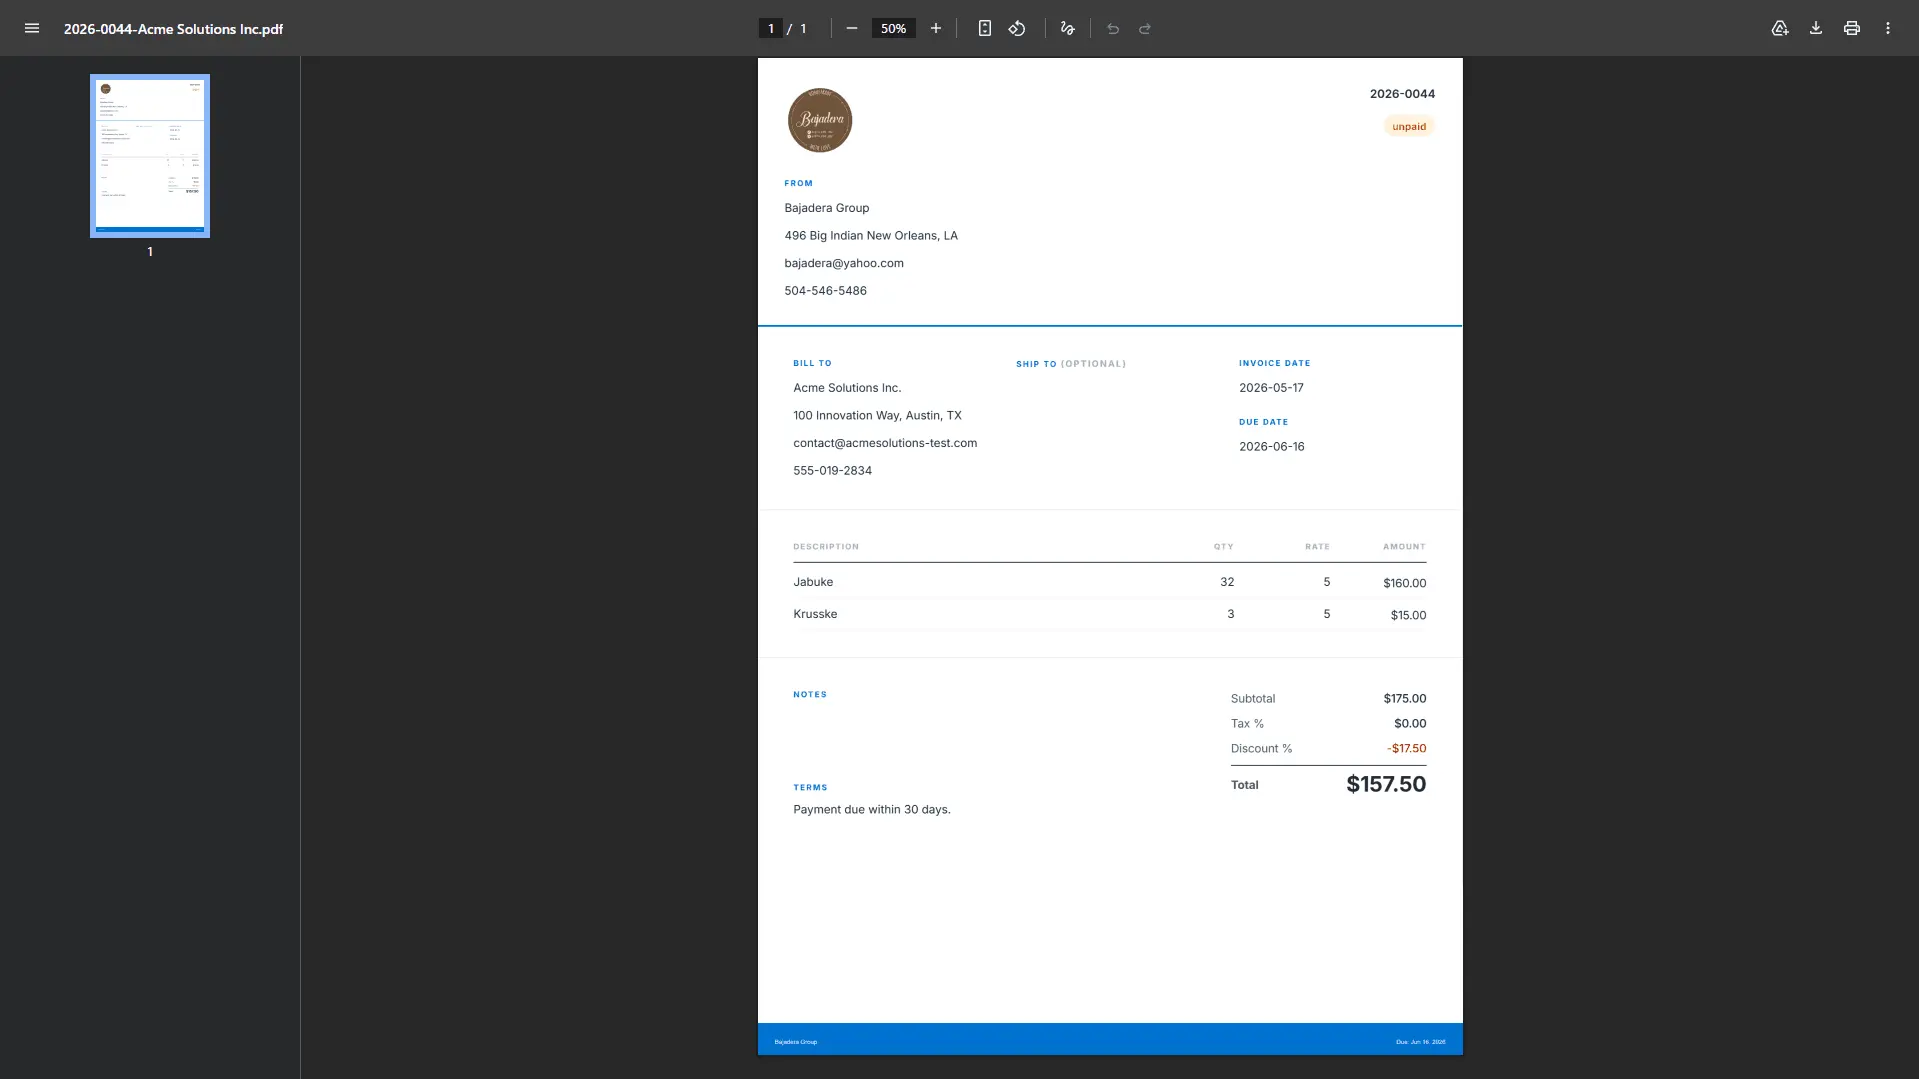This screenshot has height=1079, width=1919.
Task: Open the more actions menu
Action: 1888,28
